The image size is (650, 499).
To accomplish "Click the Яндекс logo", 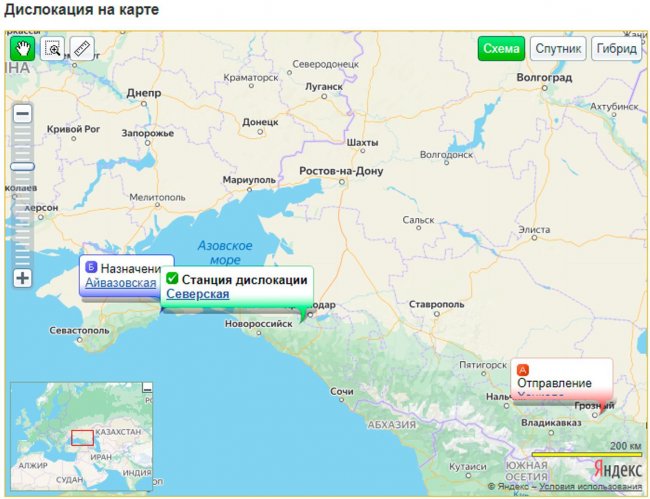I will [x=617, y=468].
